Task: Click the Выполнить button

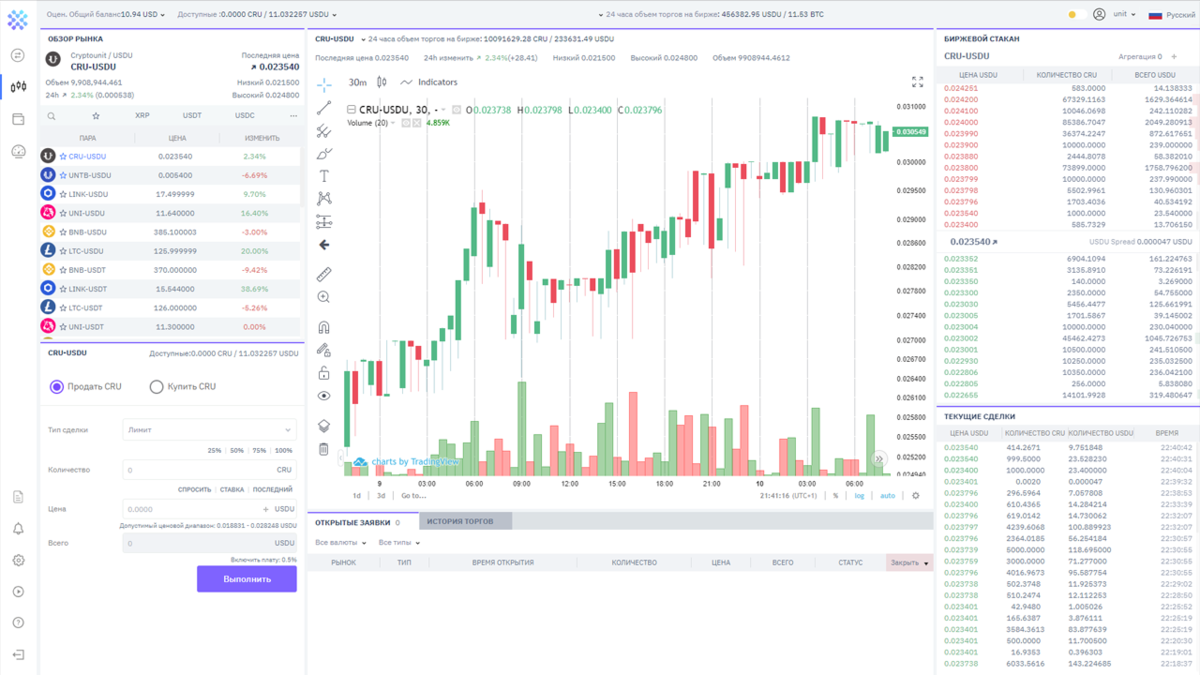Action: click(x=246, y=580)
